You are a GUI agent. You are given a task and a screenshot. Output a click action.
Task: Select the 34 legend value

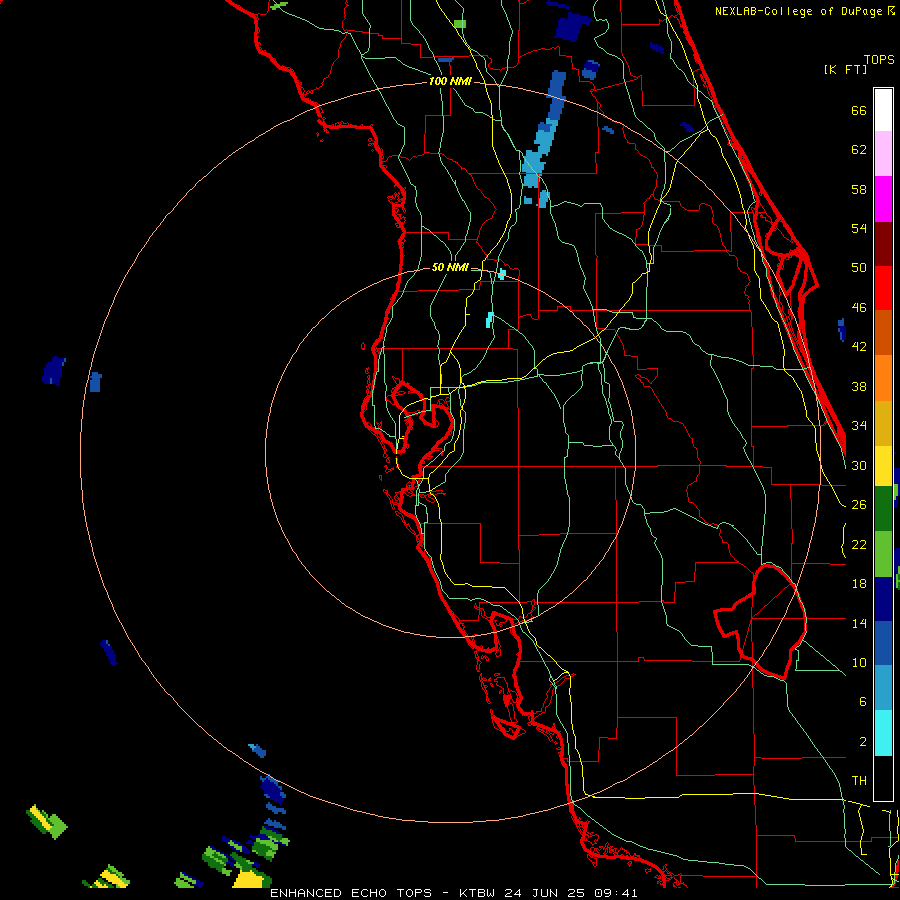(859, 426)
